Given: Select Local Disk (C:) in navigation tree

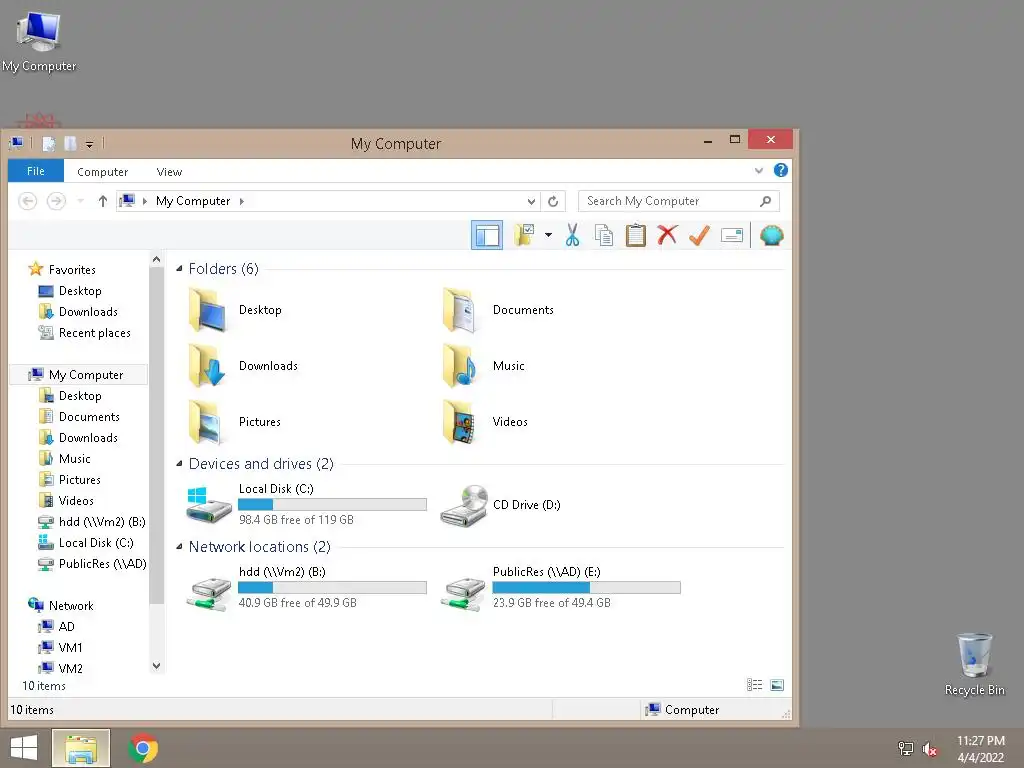Looking at the screenshot, I should (x=96, y=543).
